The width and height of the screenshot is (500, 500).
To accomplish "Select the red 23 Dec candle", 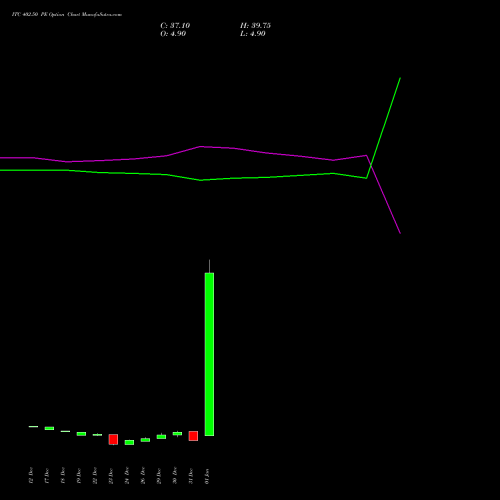I will coord(113,439).
